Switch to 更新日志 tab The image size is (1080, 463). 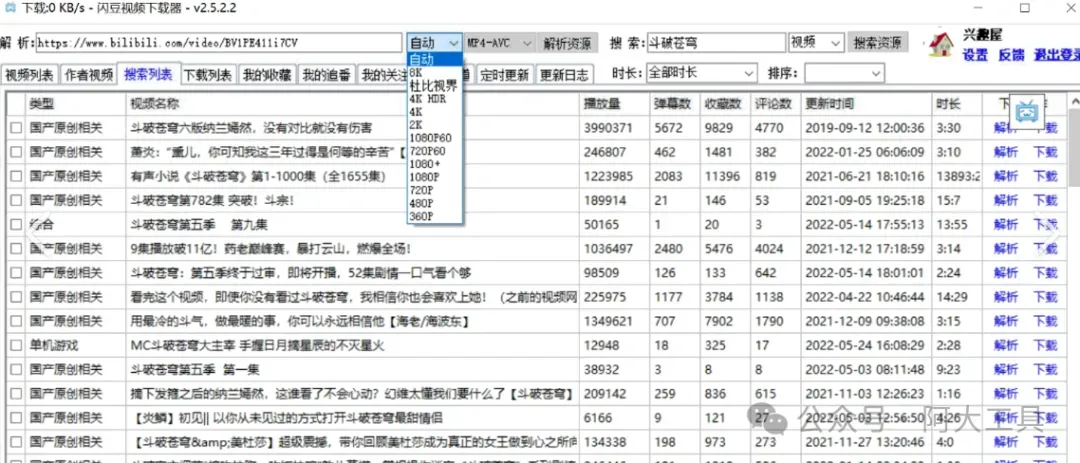pyautogui.click(x=564, y=76)
